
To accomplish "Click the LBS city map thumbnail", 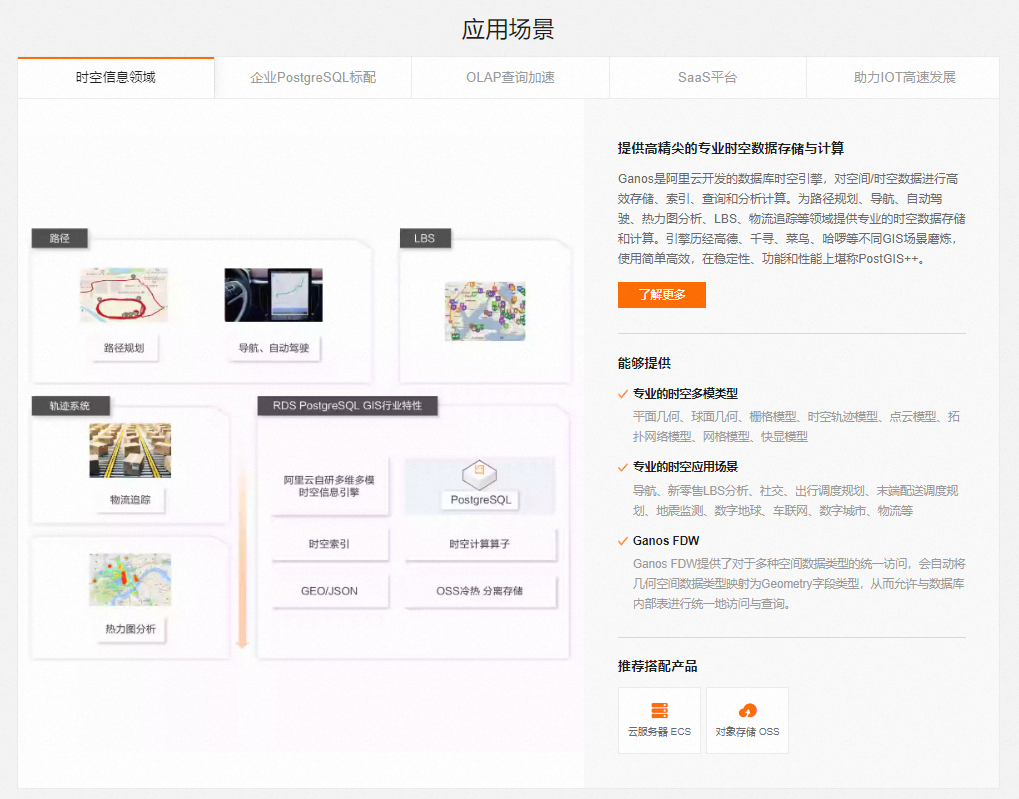I will (x=485, y=311).
